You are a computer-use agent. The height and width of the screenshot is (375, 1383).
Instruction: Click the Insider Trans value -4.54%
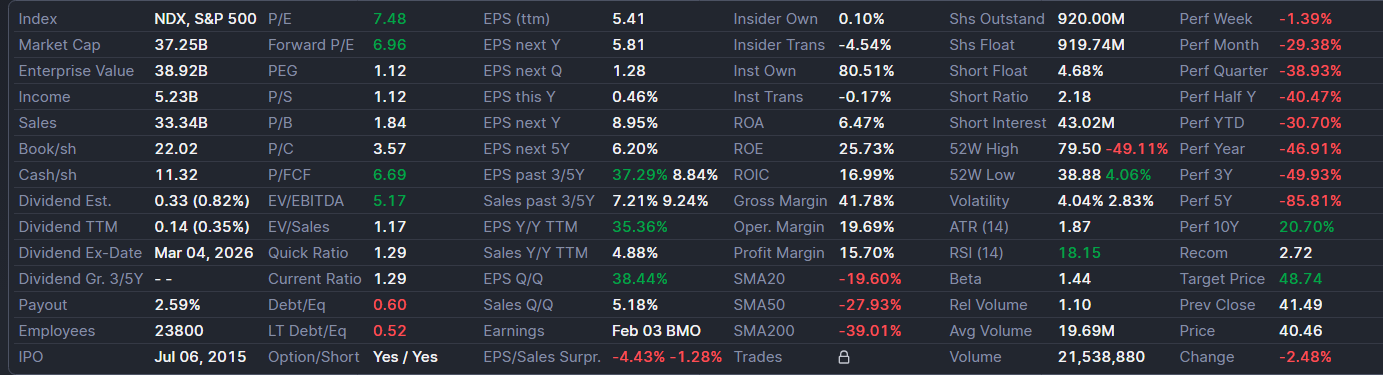coord(865,44)
